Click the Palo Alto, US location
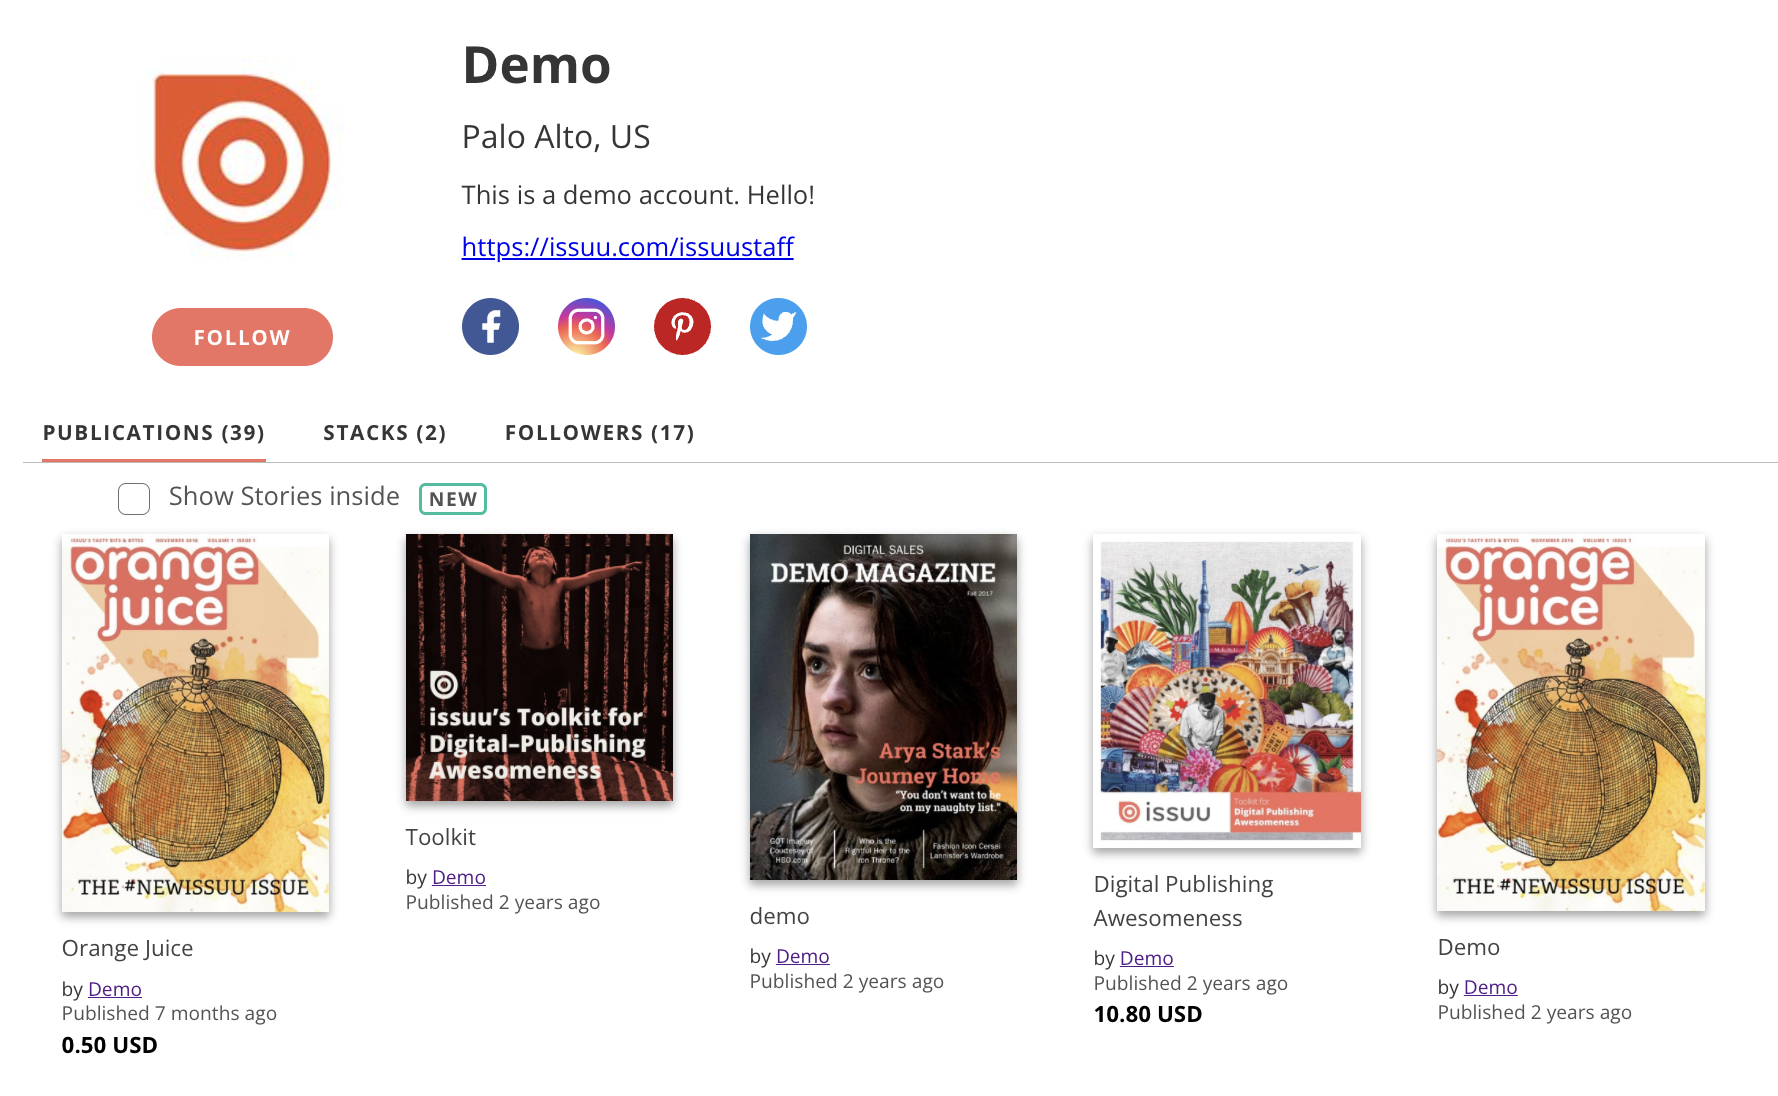Viewport: 1778px width, 1096px height. [x=556, y=137]
